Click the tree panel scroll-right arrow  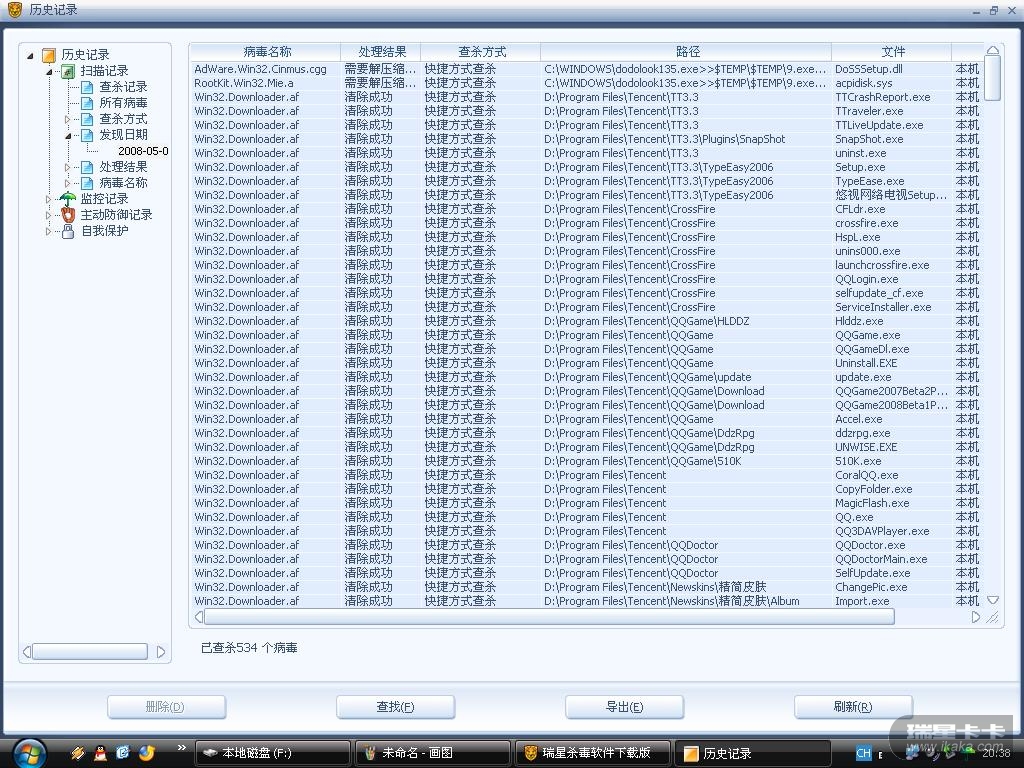pos(161,652)
